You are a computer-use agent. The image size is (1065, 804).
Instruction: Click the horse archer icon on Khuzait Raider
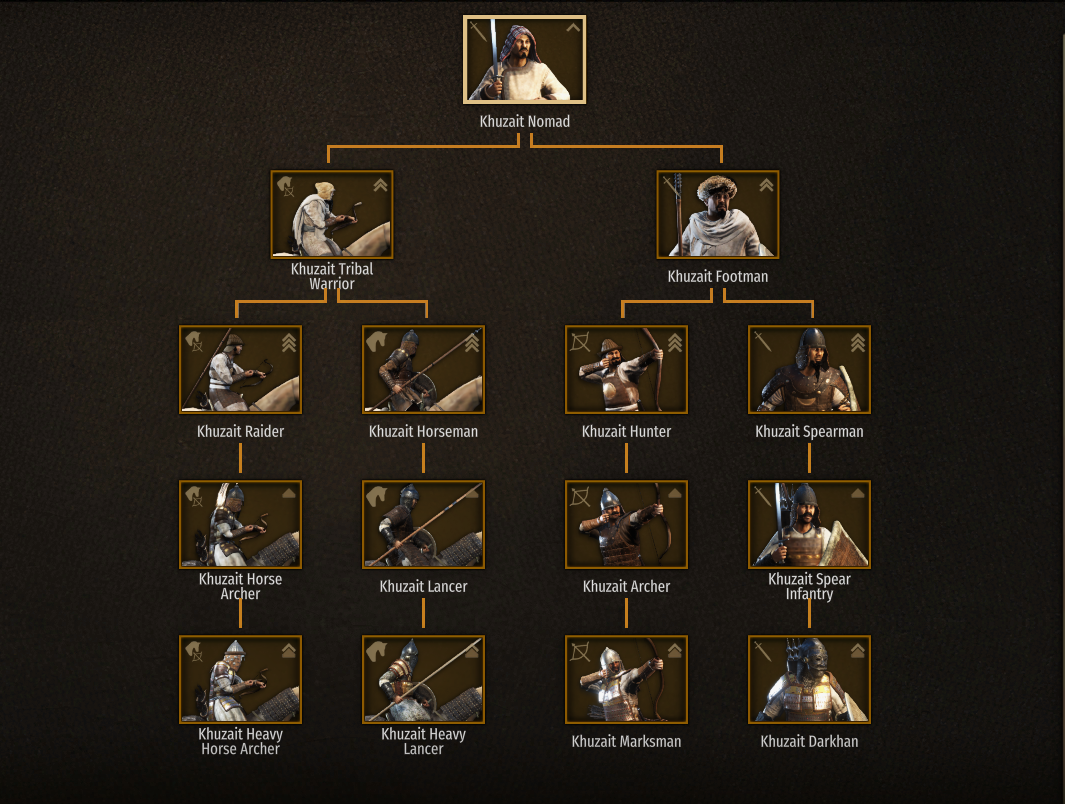(194, 341)
